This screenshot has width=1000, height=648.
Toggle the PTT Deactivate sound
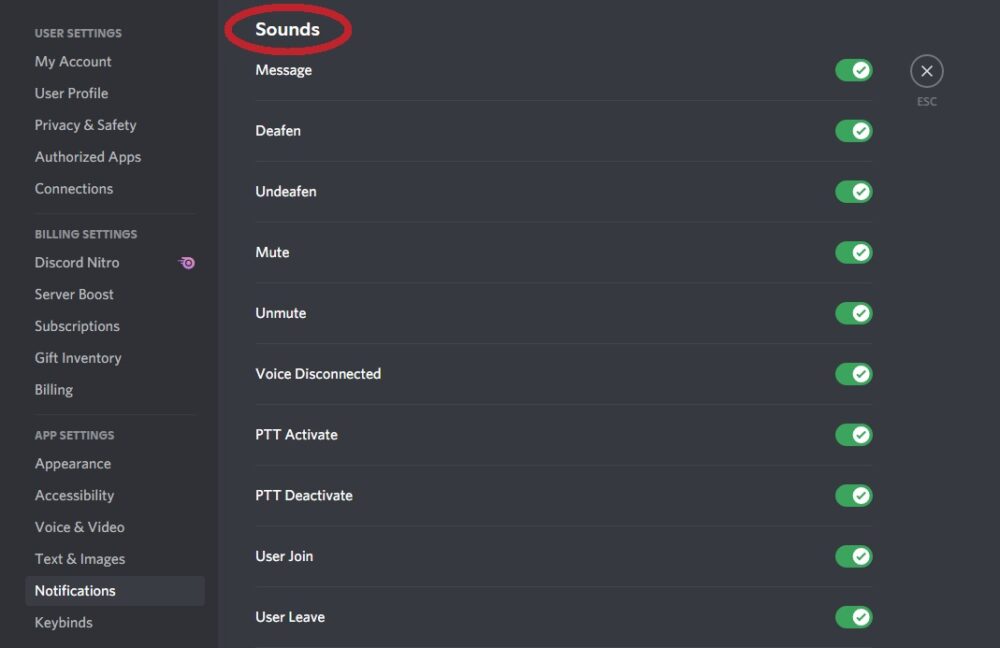(x=853, y=495)
